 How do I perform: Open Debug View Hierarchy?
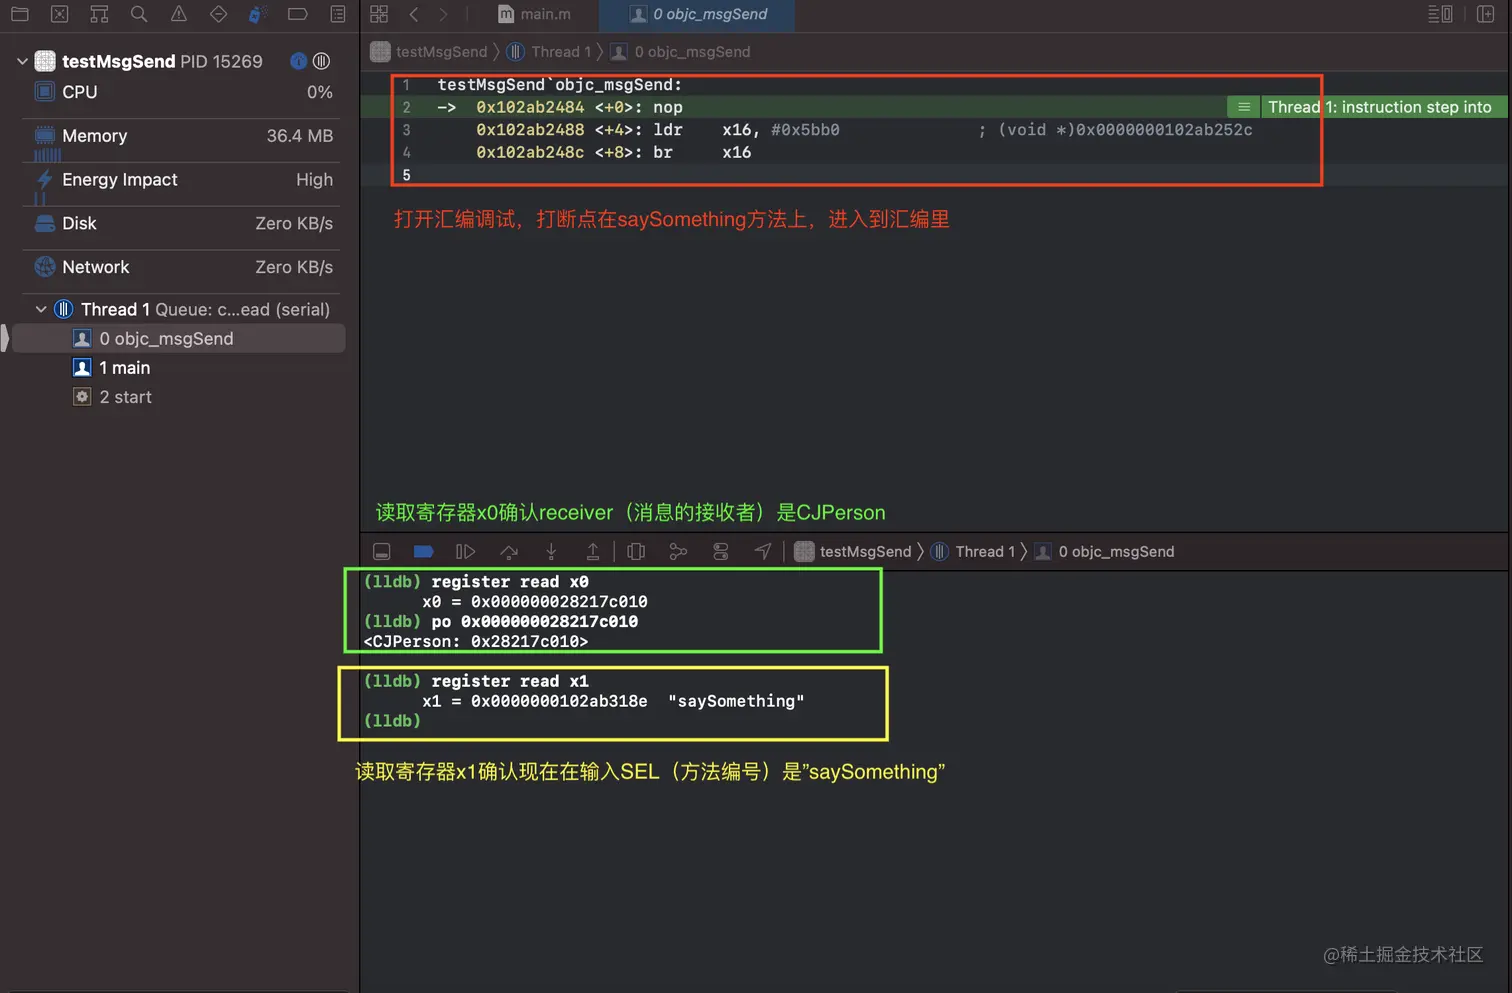point(636,552)
